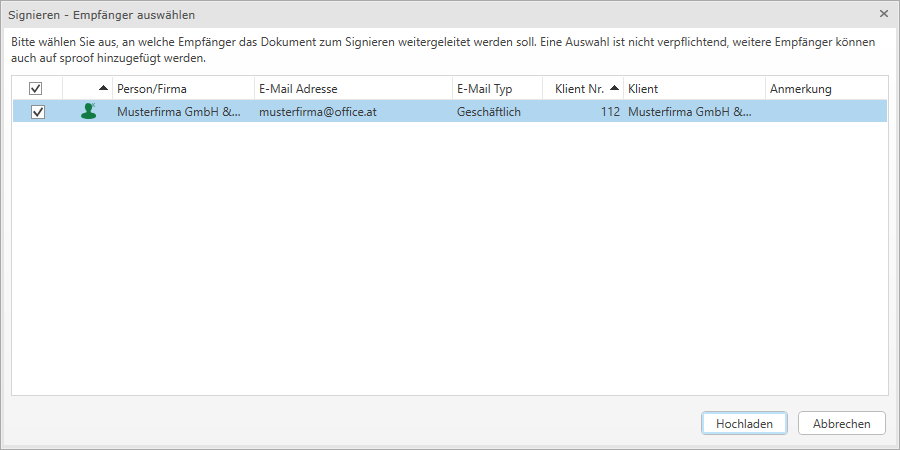Select Musterfirma GmbH in the Person/Firma column
Image resolution: width=900 pixels, height=450 pixels.
click(x=178, y=112)
